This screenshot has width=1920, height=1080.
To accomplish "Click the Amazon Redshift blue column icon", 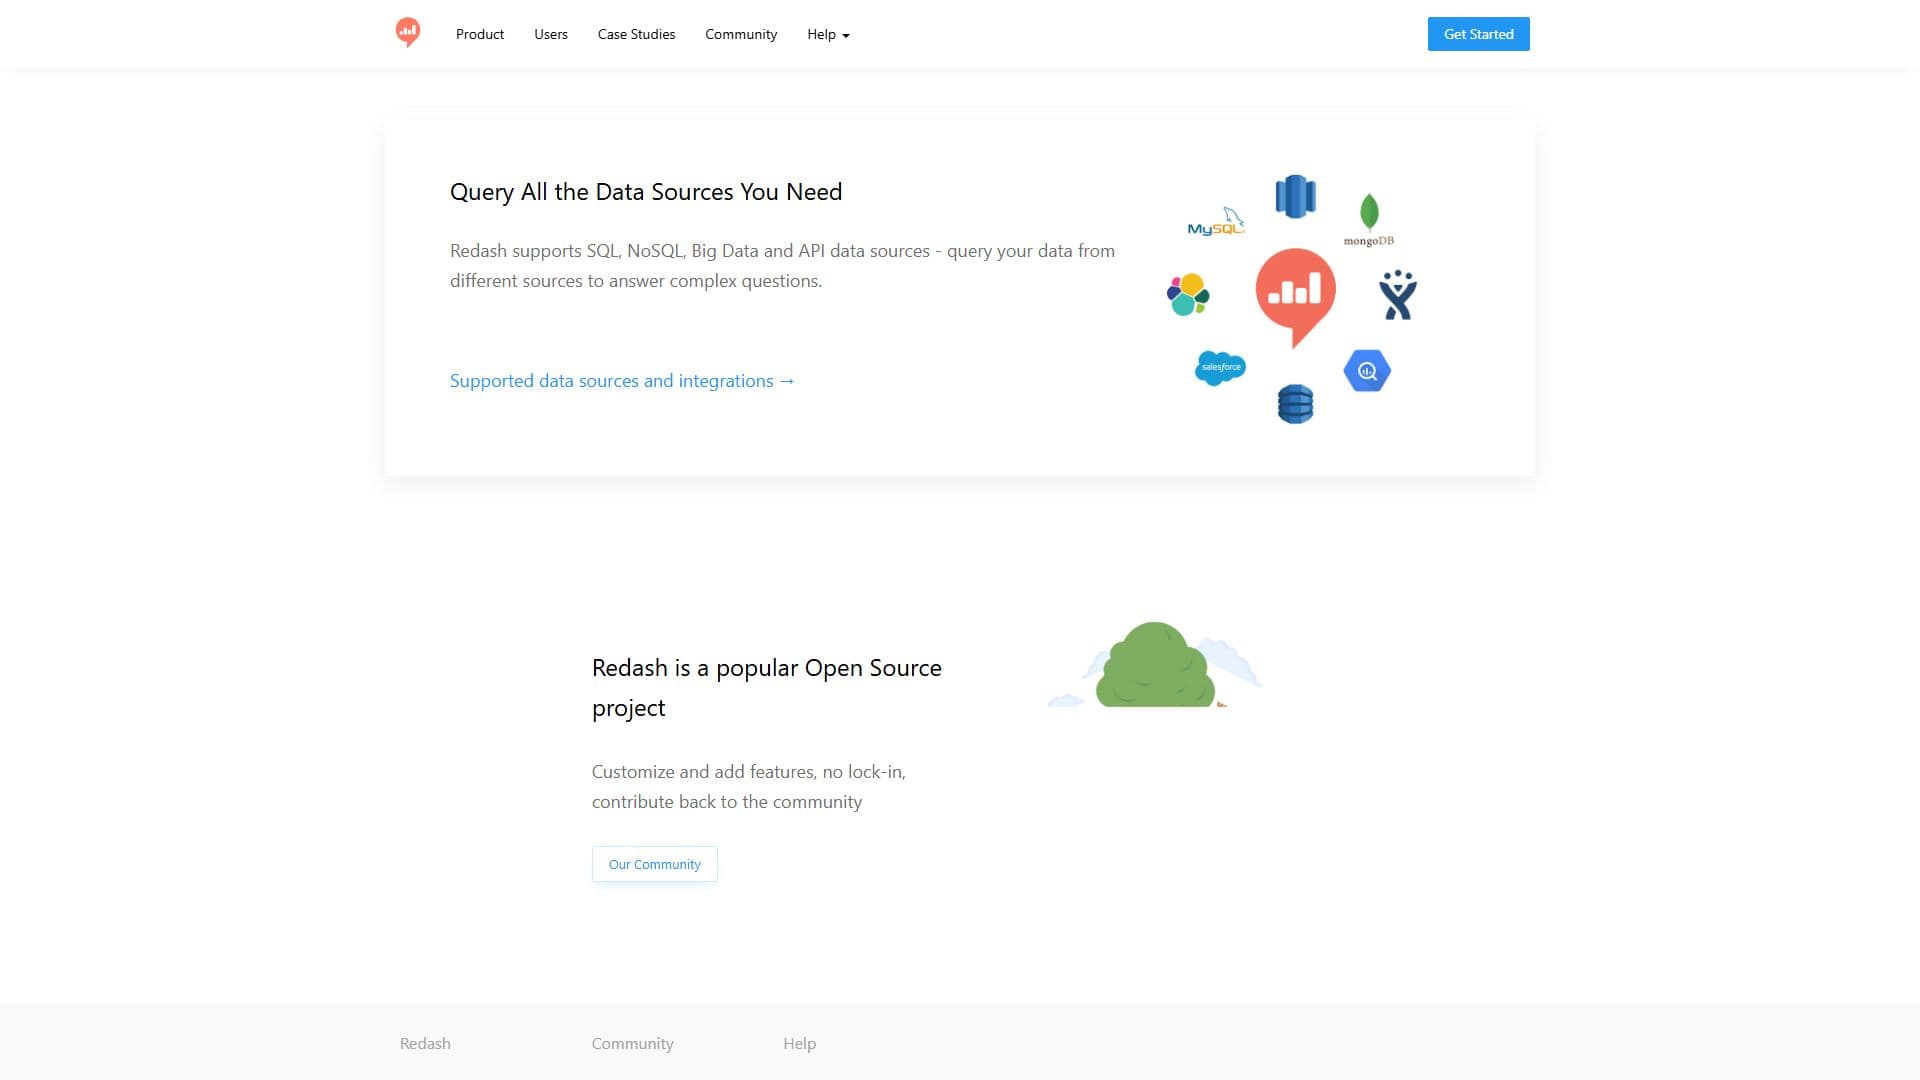I will (x=1295, y=196).
